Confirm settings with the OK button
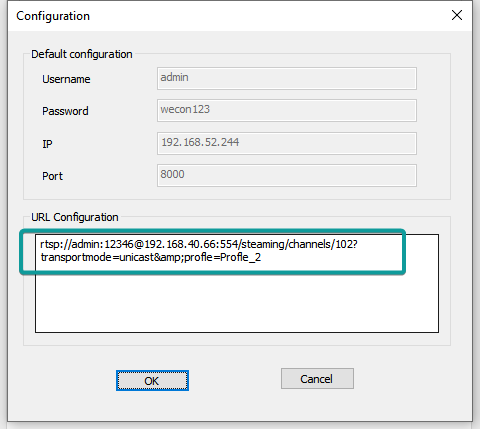 click(152, 380)
